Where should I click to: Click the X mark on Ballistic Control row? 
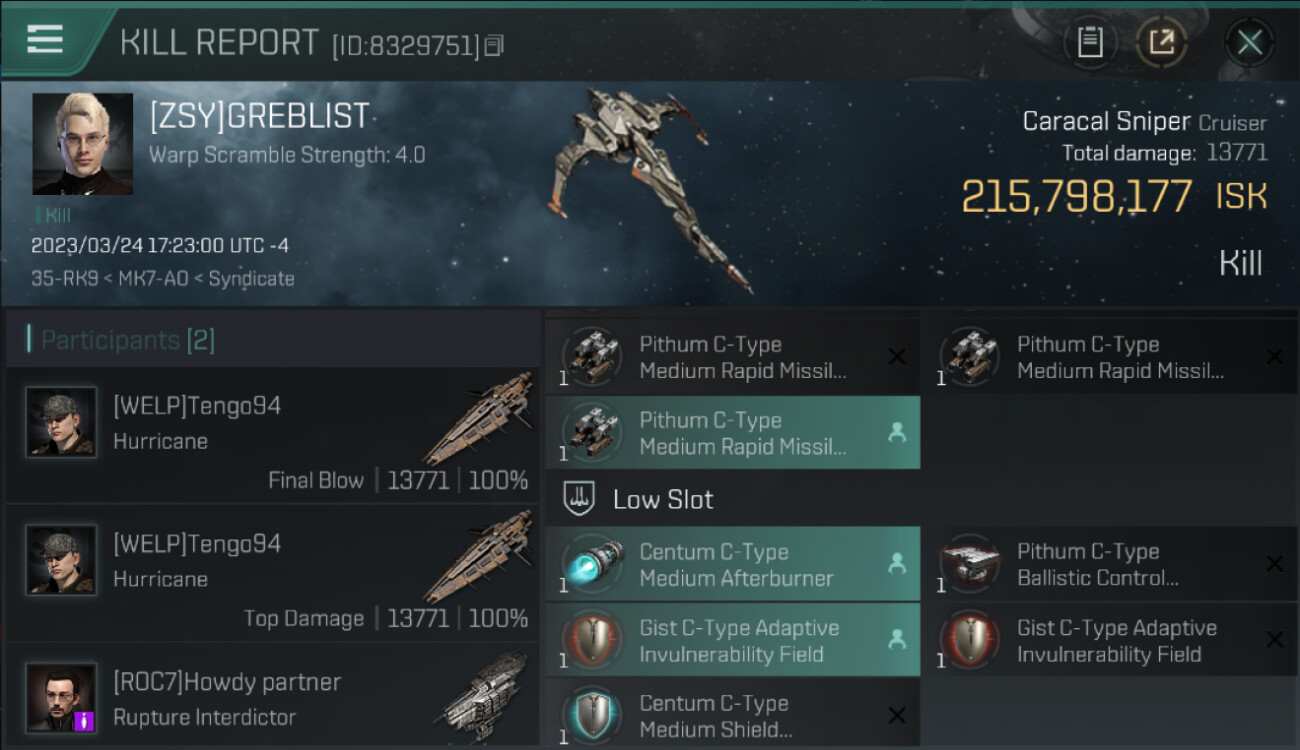[x=1274, y=564]
